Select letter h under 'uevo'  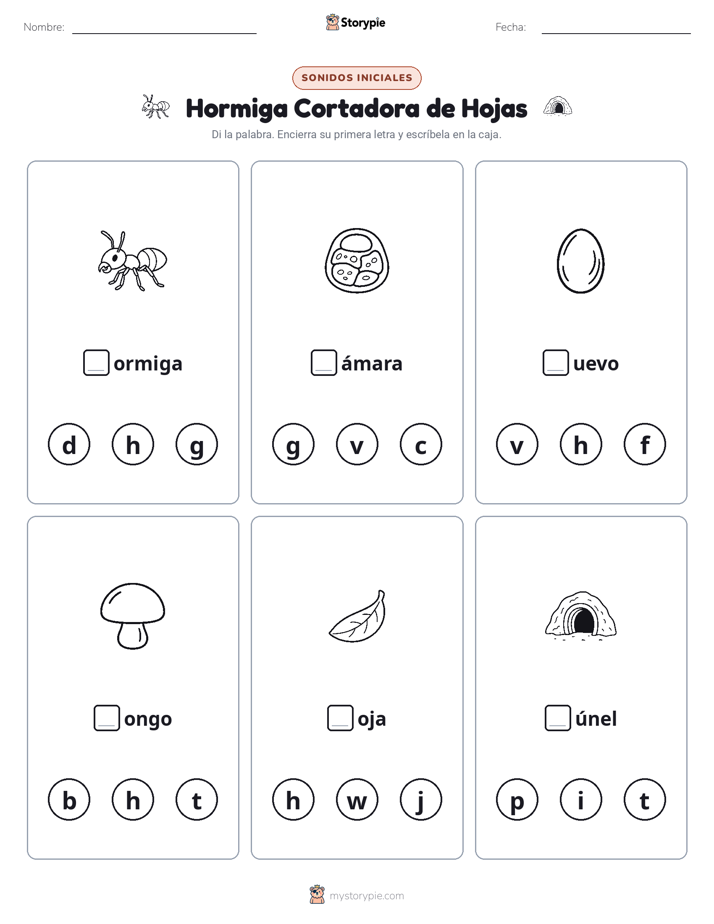pyautogui.click(x=581, y=444)
